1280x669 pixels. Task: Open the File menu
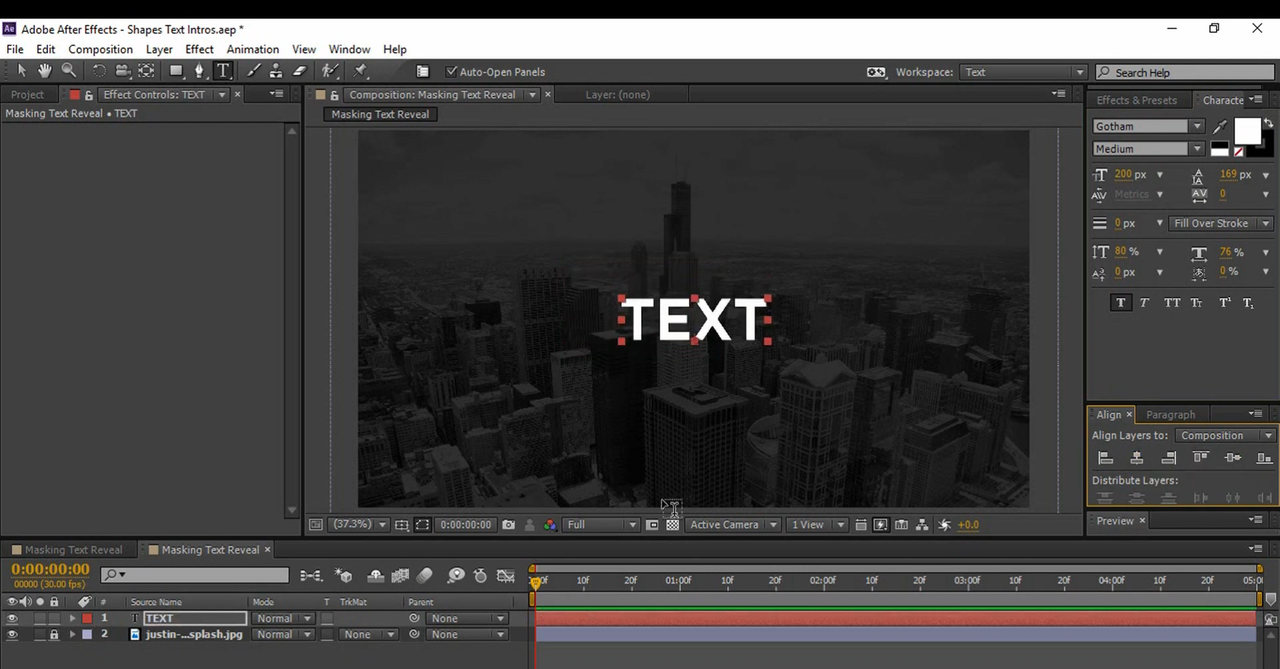15,49
